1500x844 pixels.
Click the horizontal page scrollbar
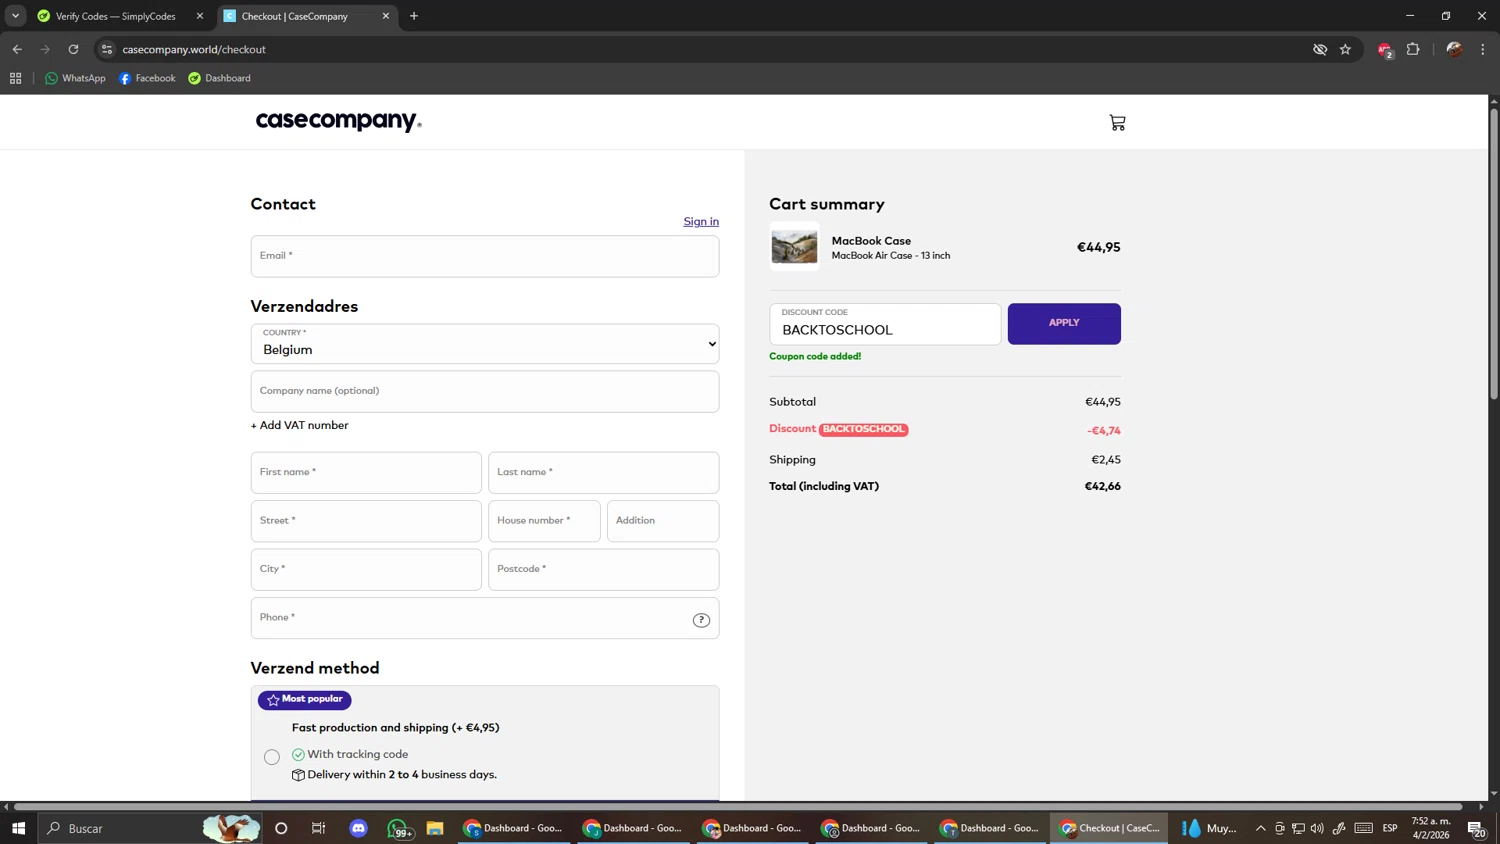coord(738,807)
